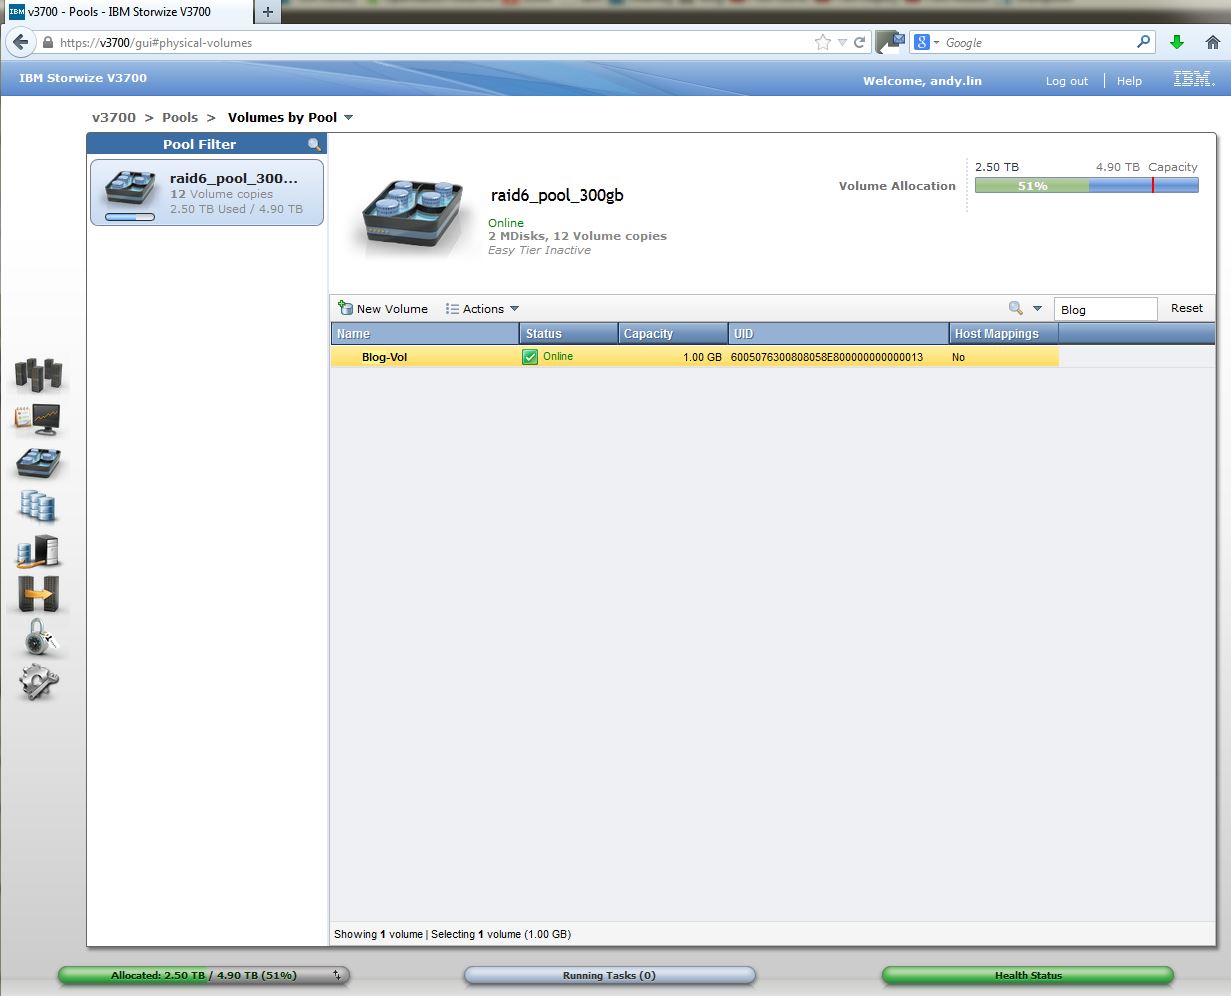Click the New Volume plus icon

tap(346, 308)
